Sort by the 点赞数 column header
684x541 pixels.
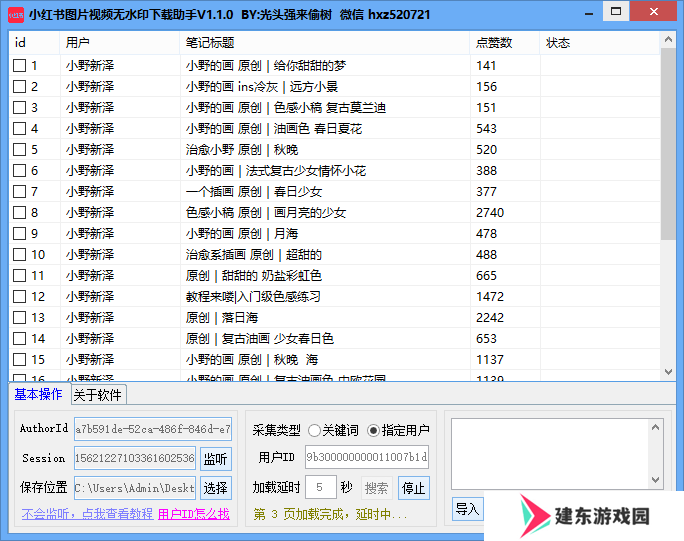505,43
